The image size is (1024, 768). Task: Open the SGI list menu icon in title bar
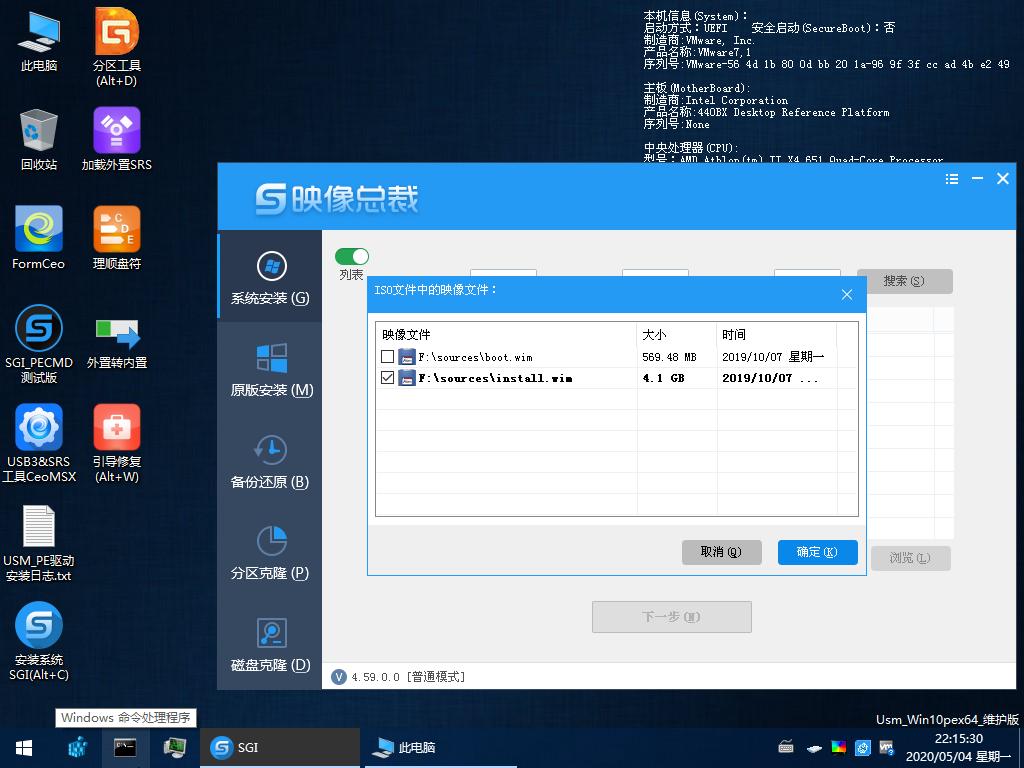tap(952, 179)
